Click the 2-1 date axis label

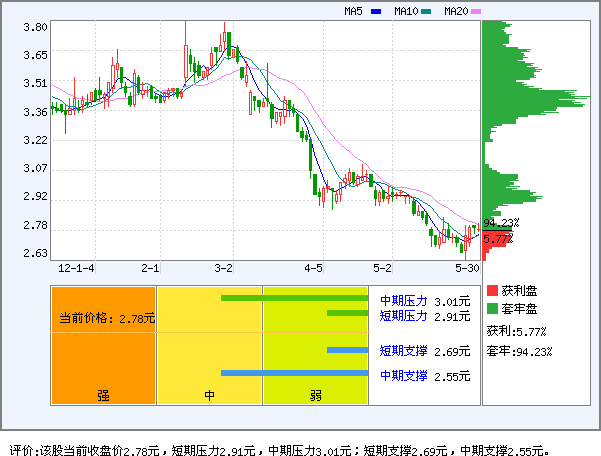click(150, 268)
